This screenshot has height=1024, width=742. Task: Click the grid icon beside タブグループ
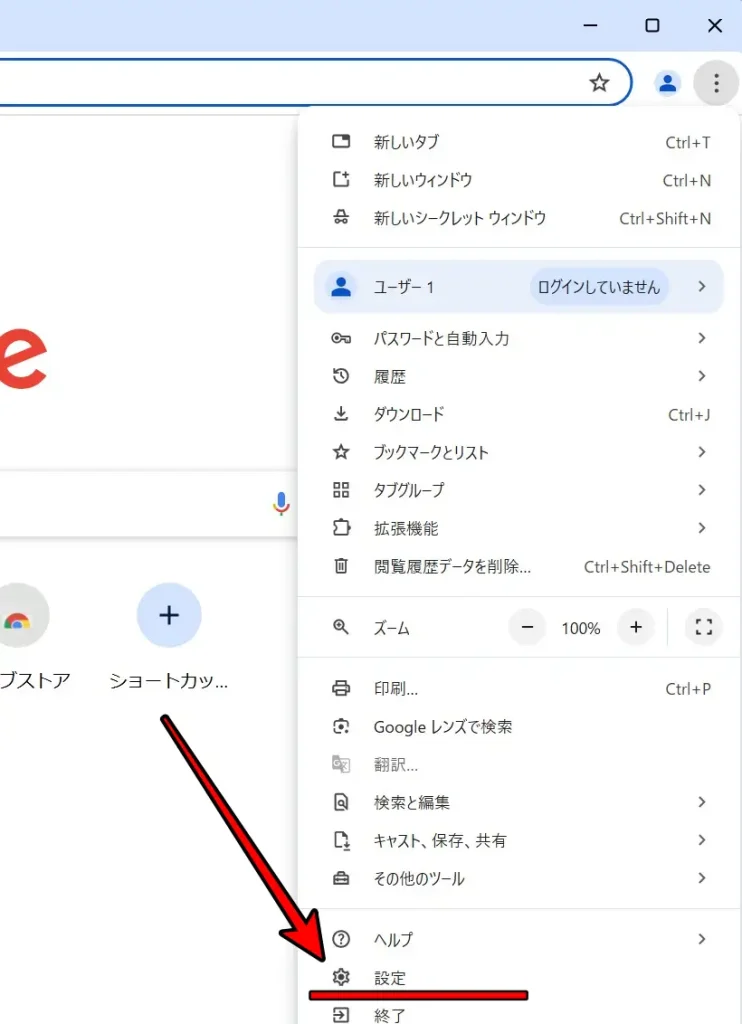pyautogui.click(x=341, y=490)
